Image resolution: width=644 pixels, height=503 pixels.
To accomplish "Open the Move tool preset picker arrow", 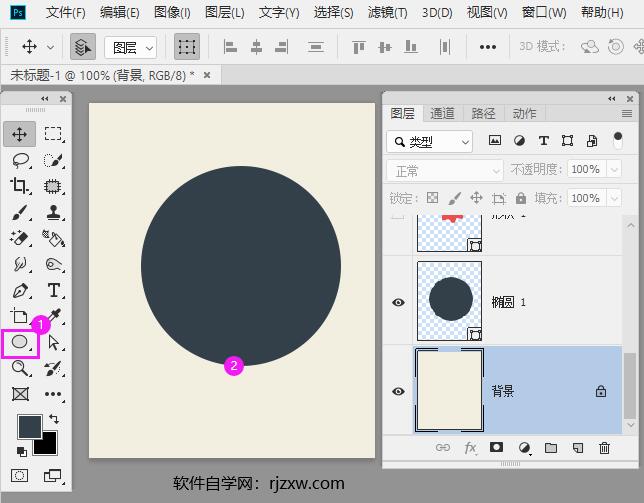I will click(x=50, y=47).
